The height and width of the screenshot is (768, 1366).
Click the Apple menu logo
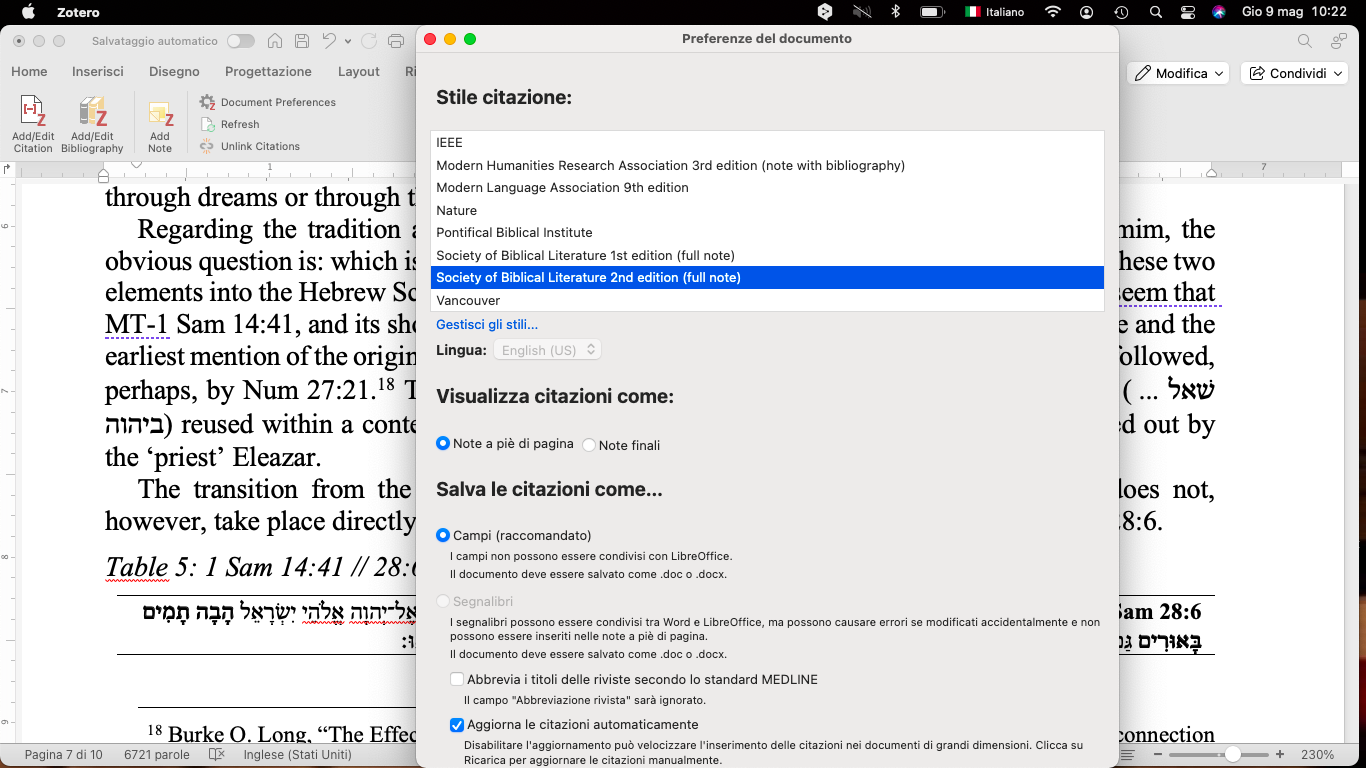tap(28, 12)
